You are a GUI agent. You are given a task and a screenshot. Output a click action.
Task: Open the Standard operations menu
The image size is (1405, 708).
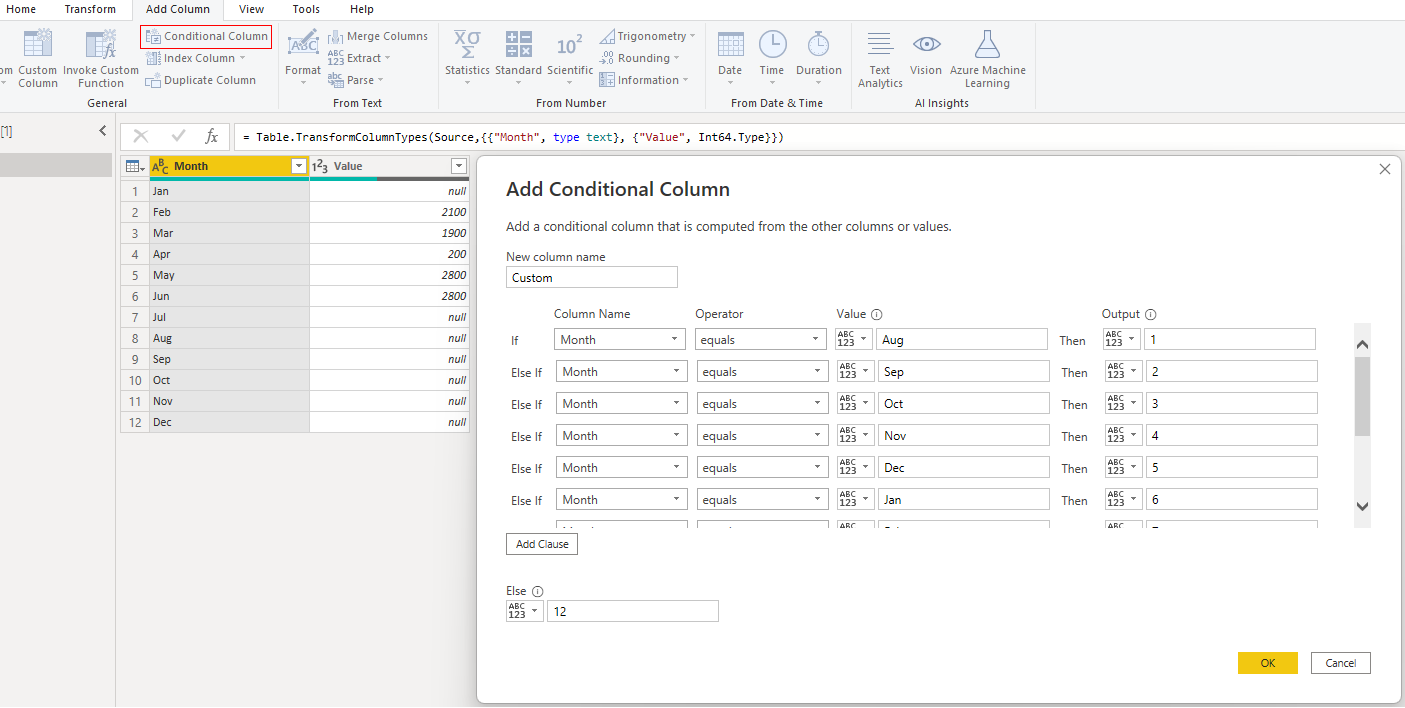(518, 58)
